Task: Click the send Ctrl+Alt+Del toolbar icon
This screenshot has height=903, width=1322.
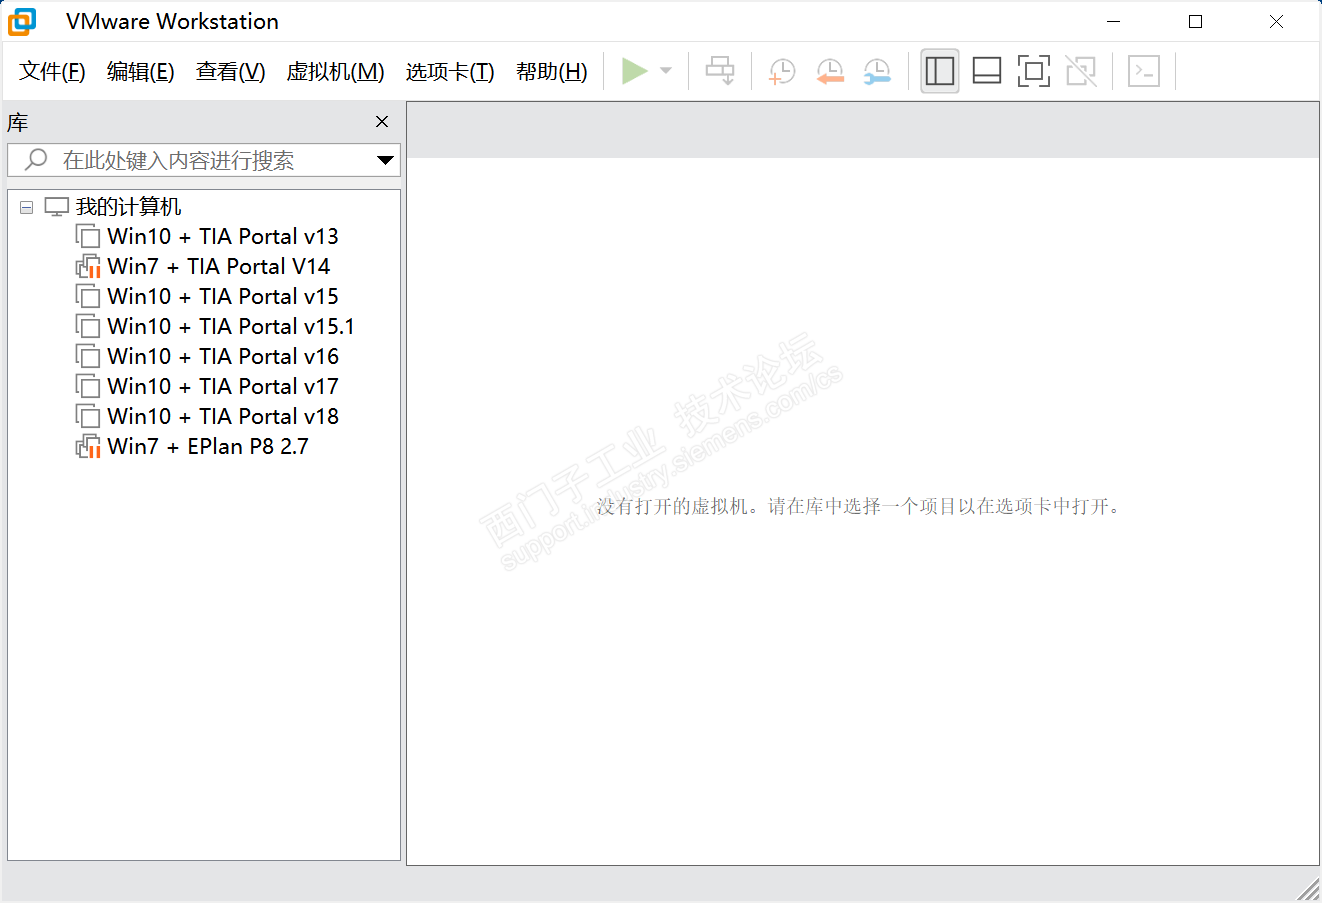Action: pos(720,71)
